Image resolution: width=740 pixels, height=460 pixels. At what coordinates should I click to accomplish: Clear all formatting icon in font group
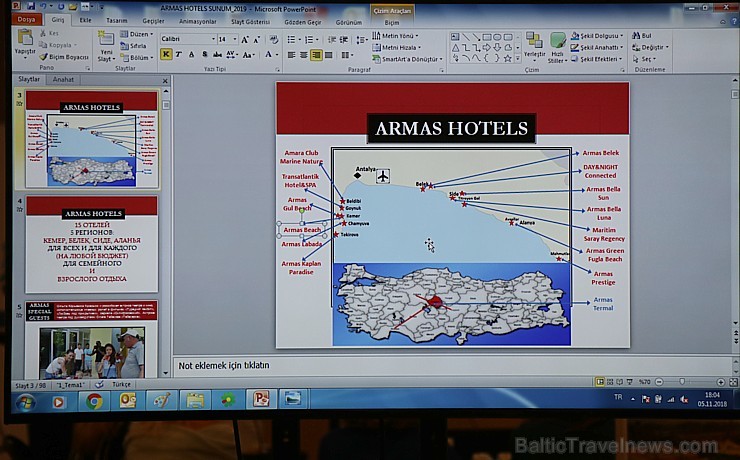273,40
